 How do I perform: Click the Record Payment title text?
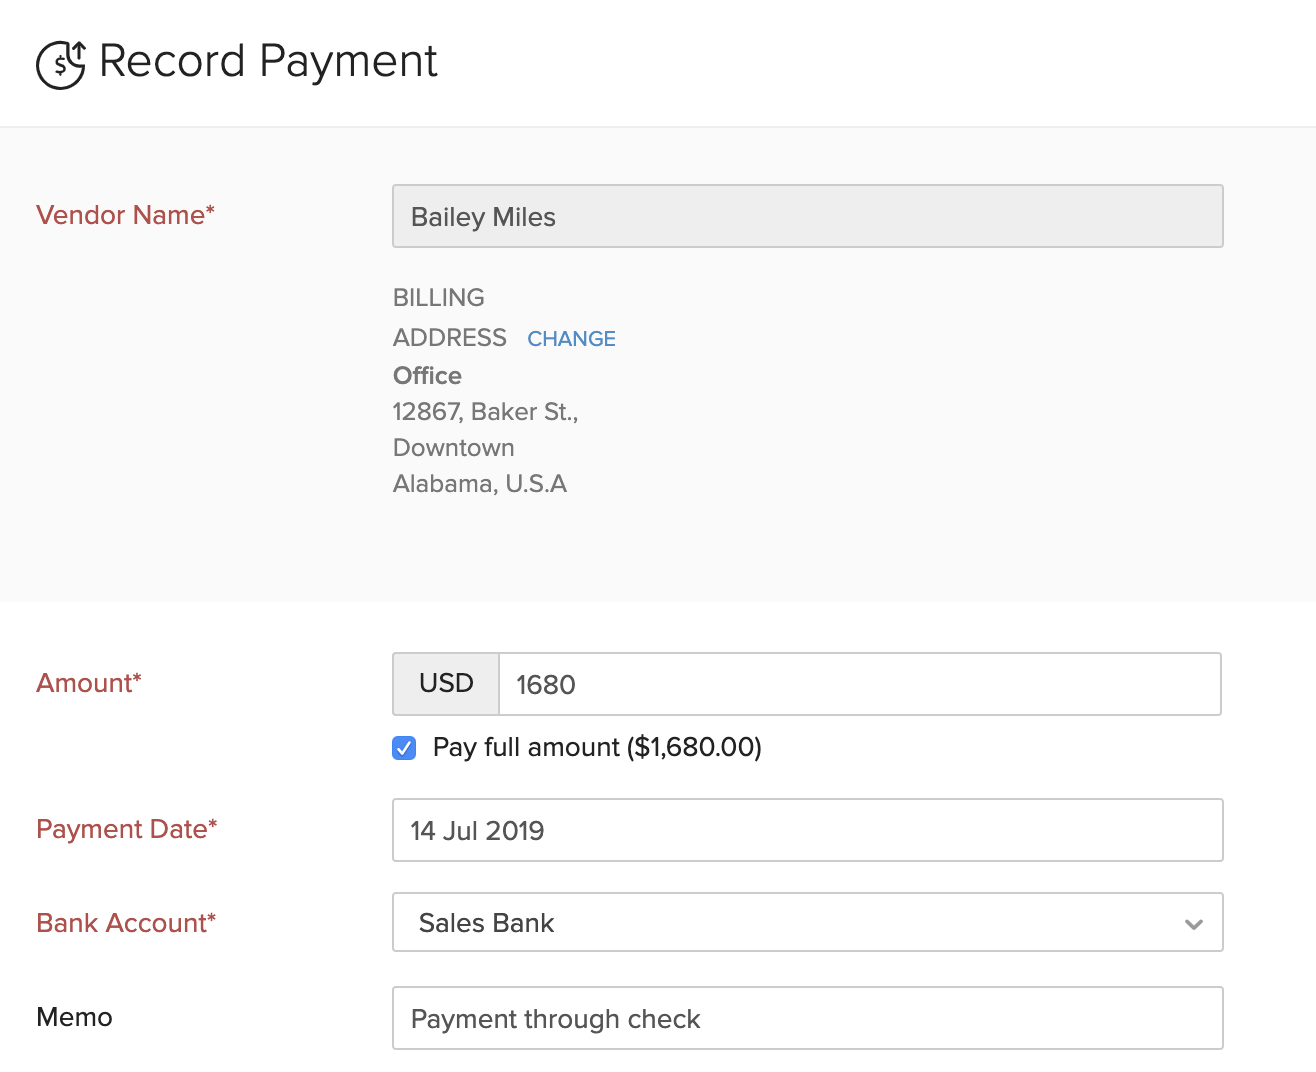[x=267, y=62]
